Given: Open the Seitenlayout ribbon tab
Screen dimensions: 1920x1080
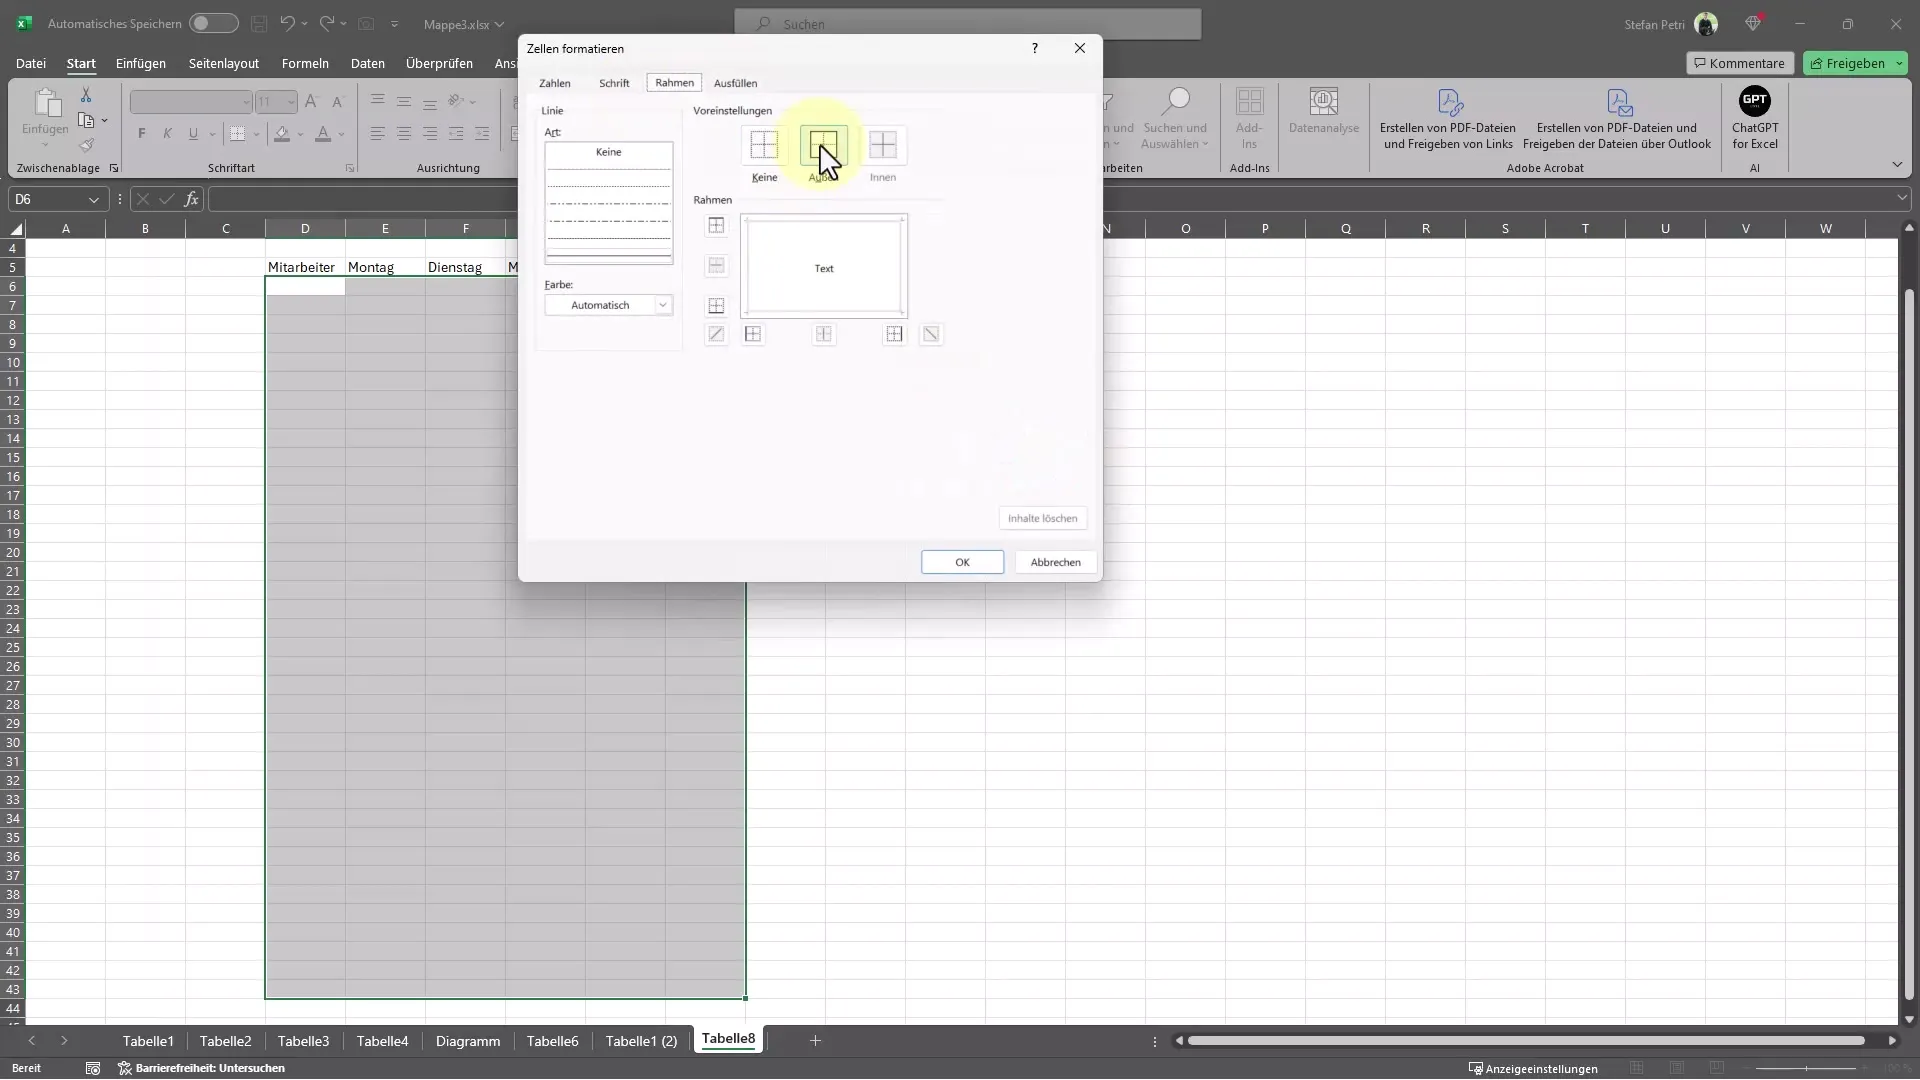Looking at the screenshot, I should 224,63.
